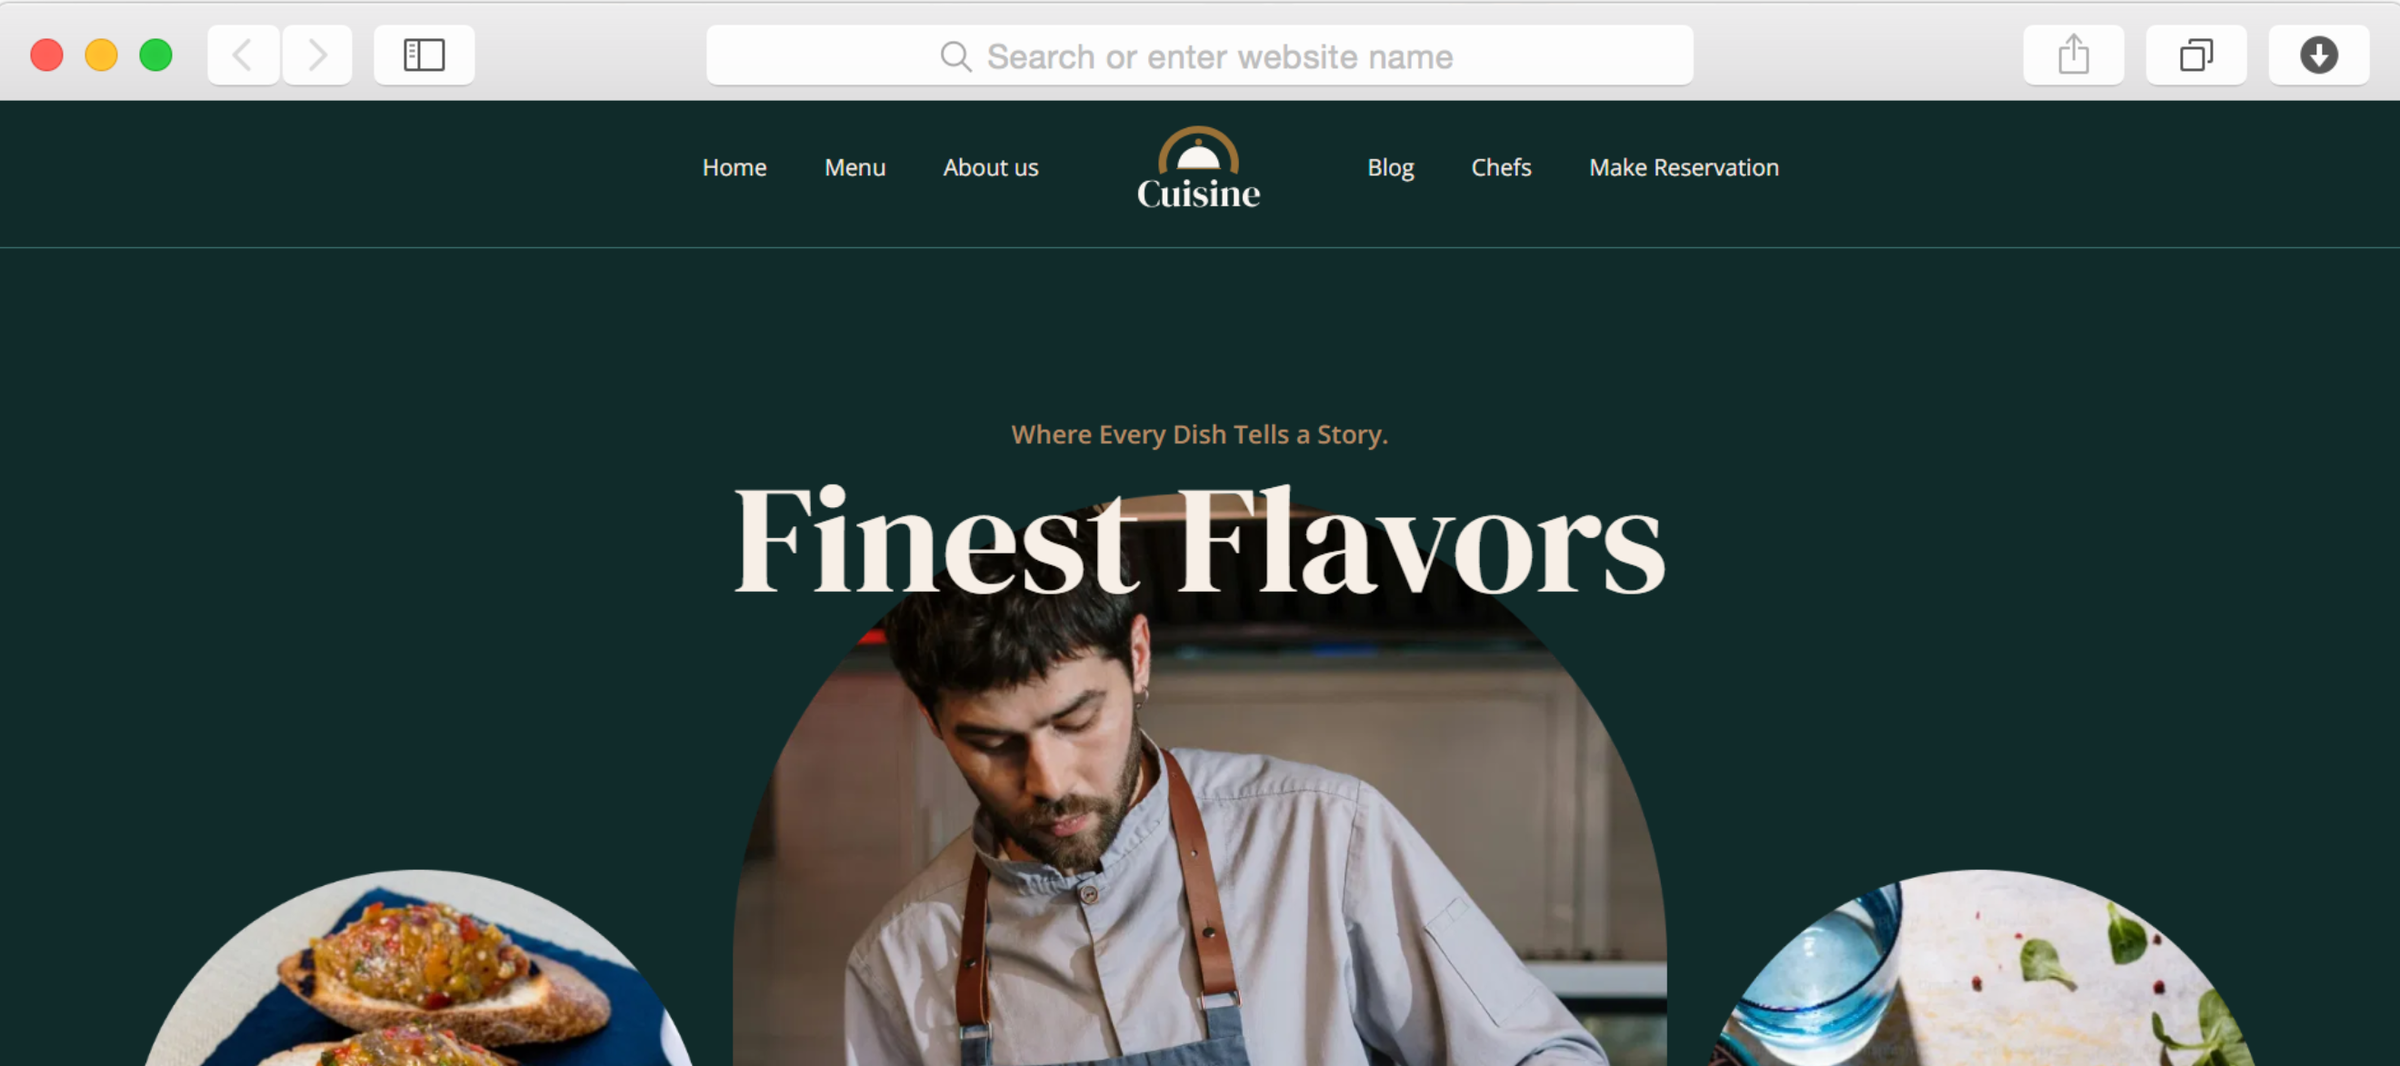2400x1066 pixels.
Task: Open the Menu nav item
Action: (855, 168)
